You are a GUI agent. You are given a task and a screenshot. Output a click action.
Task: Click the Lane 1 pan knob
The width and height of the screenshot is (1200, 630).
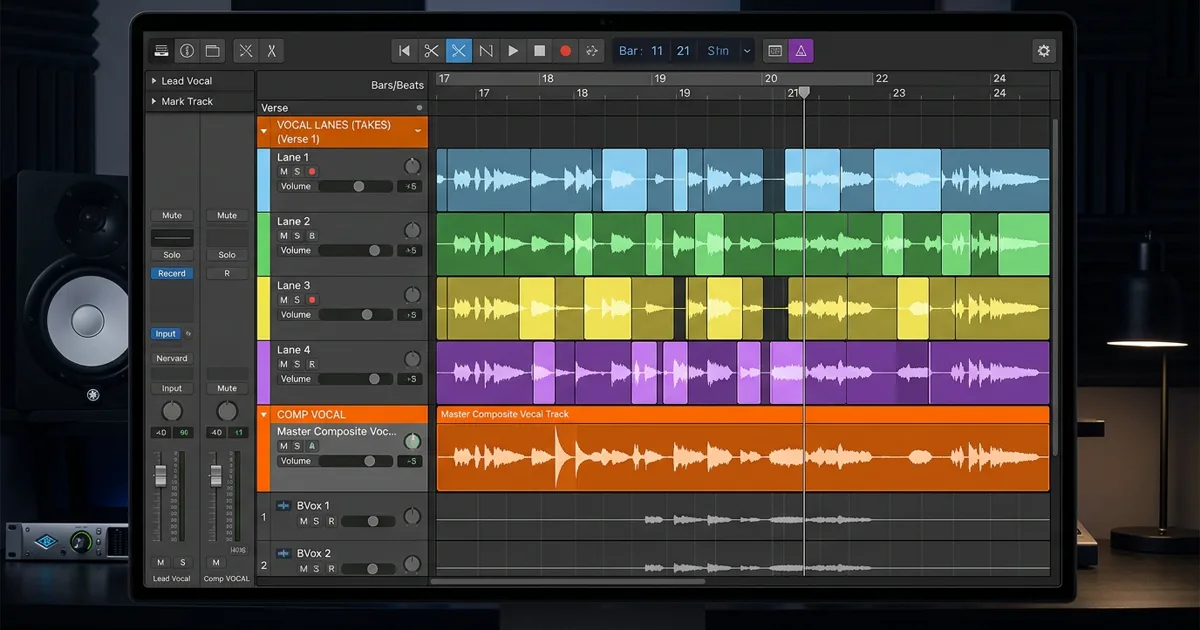coord(412,166)
